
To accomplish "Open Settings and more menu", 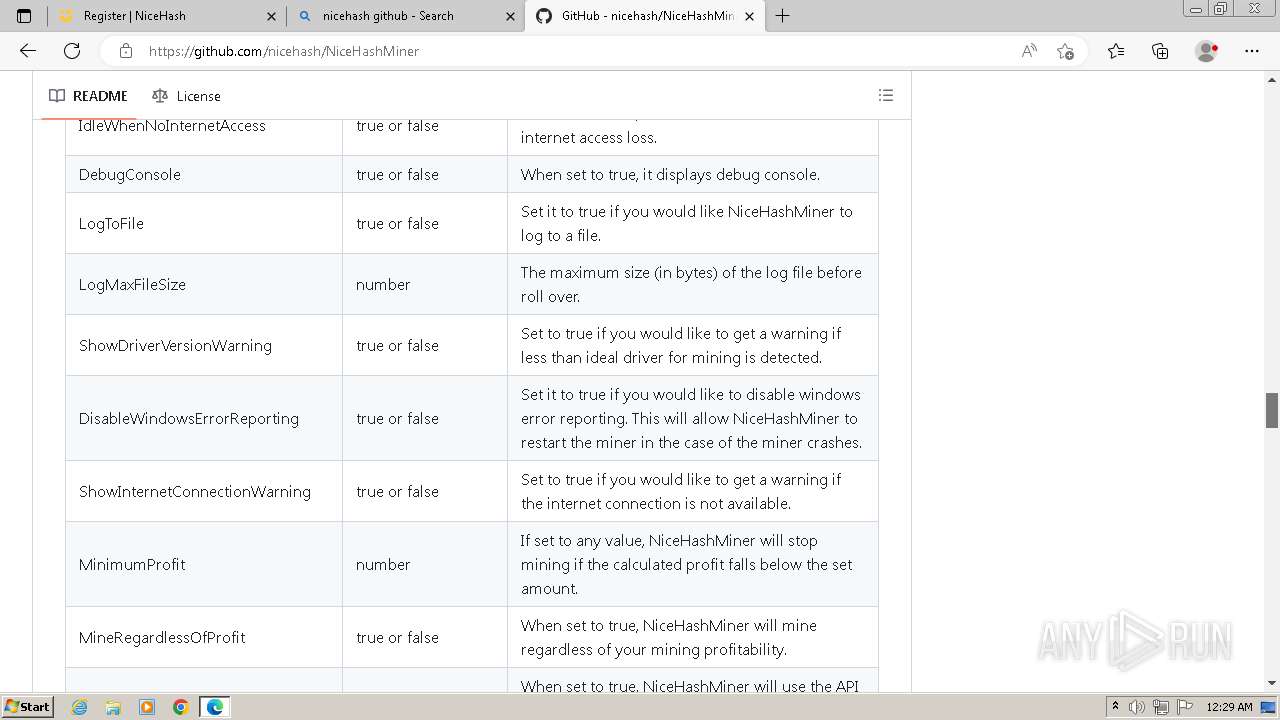I will click(1252, 51).
